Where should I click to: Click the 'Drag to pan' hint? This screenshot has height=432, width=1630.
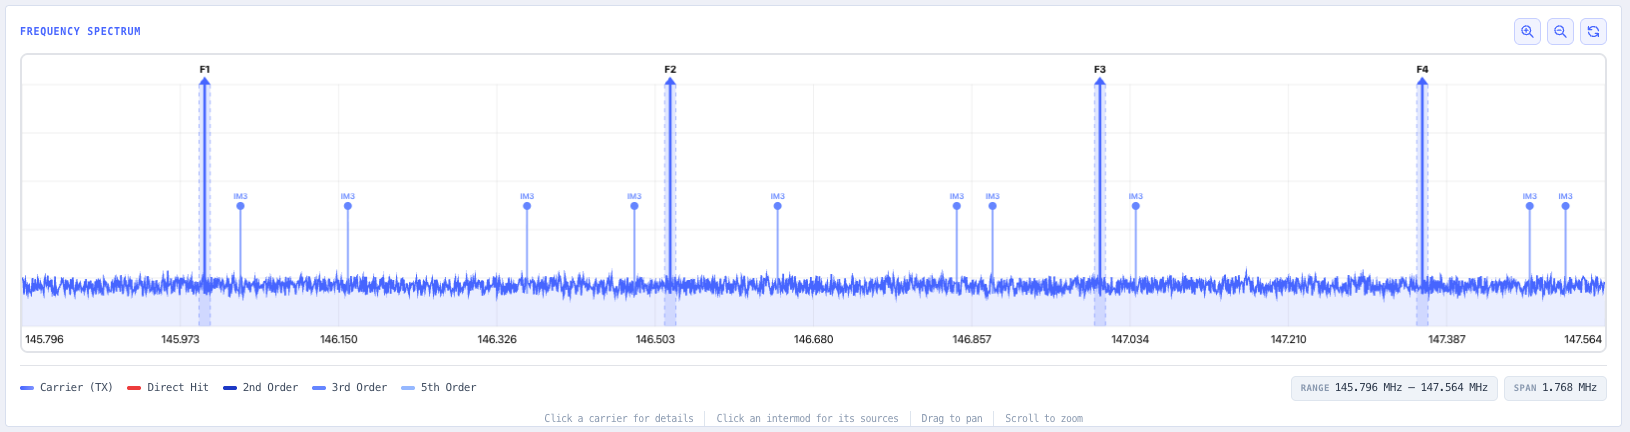[952, 418]
